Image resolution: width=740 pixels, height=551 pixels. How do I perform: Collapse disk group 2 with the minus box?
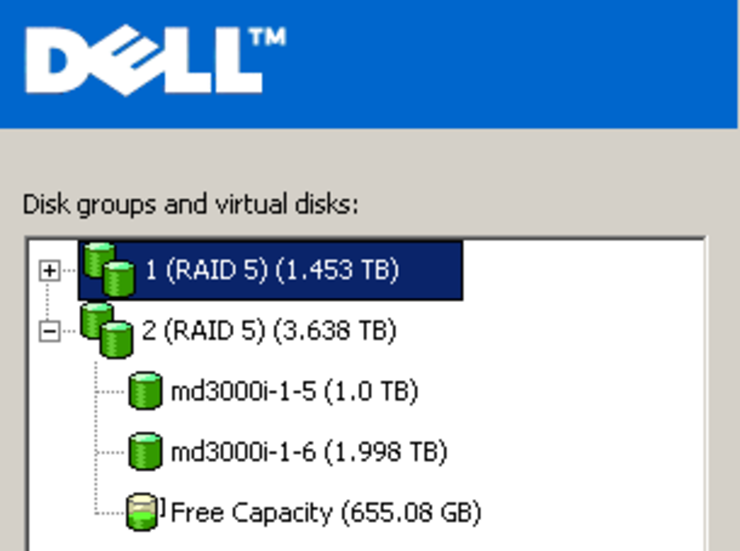[50, 331]
